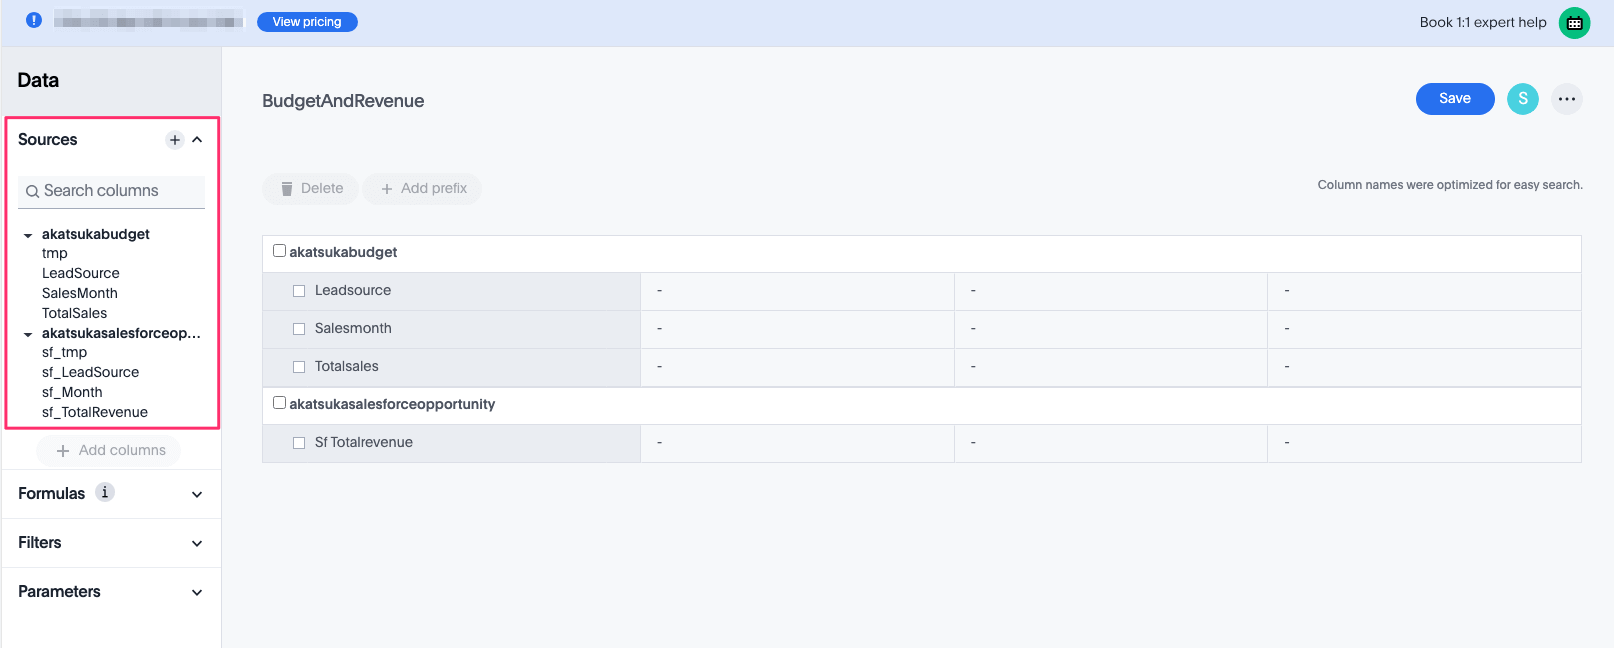Click the Add prefix button
Viewport: 1614px width, 648px height.
[x=422, y=188]
